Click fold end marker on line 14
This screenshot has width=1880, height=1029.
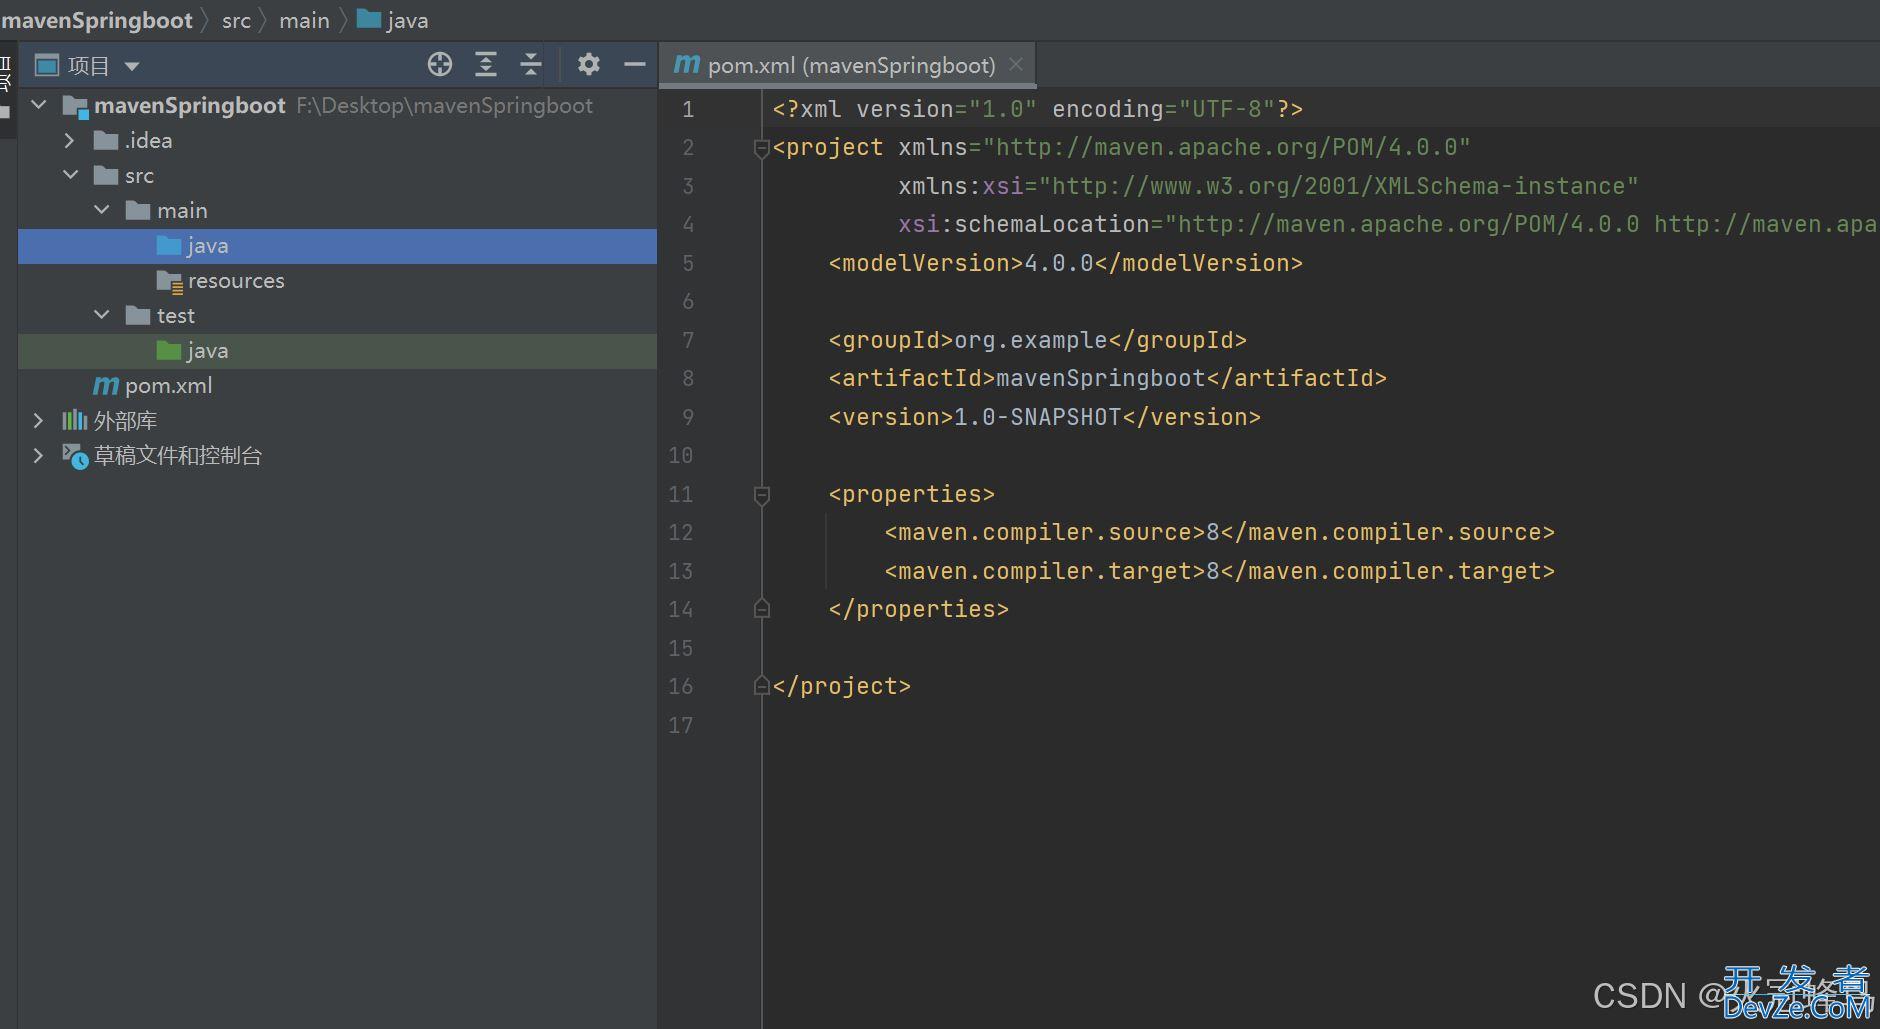(761, 609)
